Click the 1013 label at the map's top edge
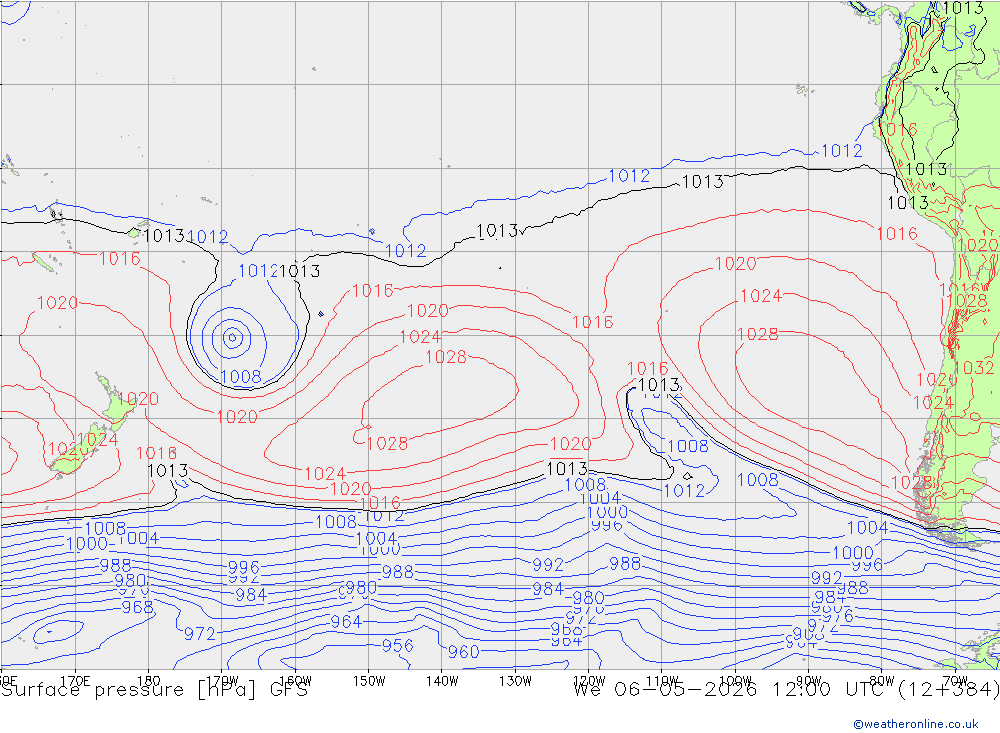 pos(962,8)
